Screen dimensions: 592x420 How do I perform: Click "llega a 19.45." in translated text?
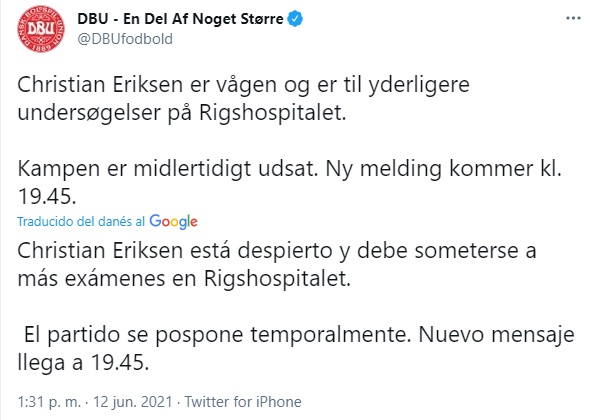coord(83,363)
